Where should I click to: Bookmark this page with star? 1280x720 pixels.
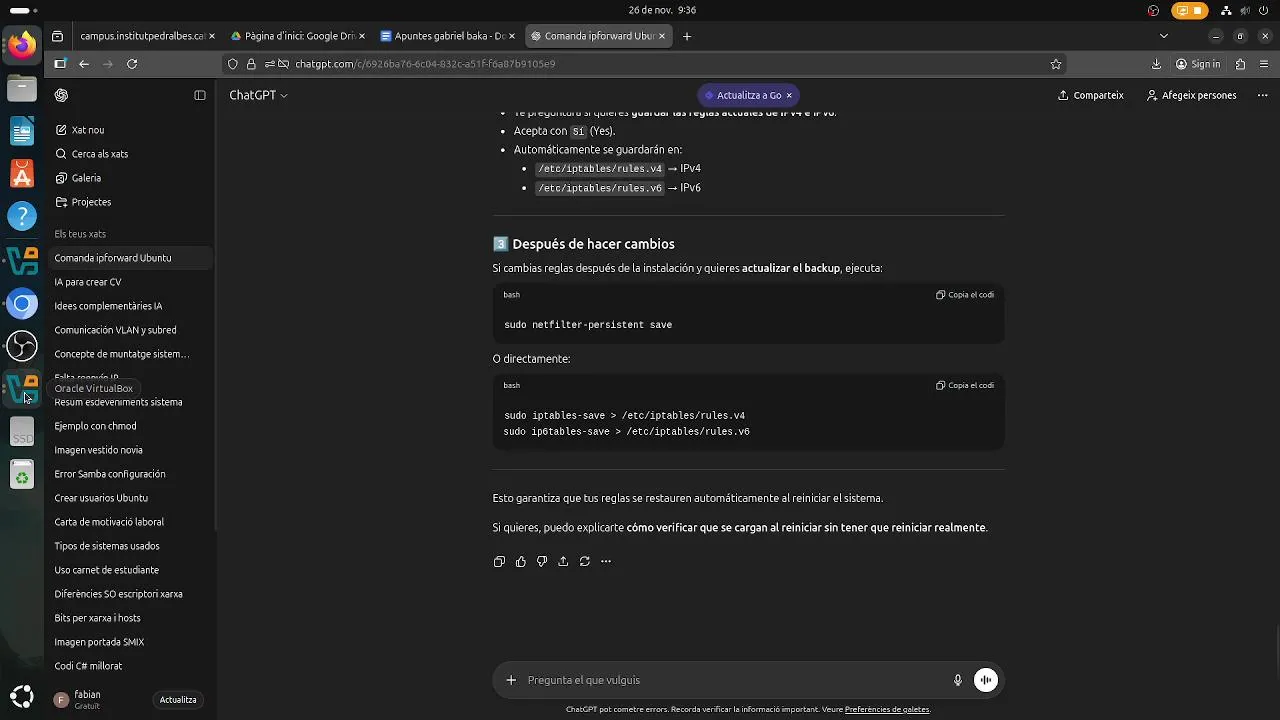pyautogui.click(x=1056, y=64)
